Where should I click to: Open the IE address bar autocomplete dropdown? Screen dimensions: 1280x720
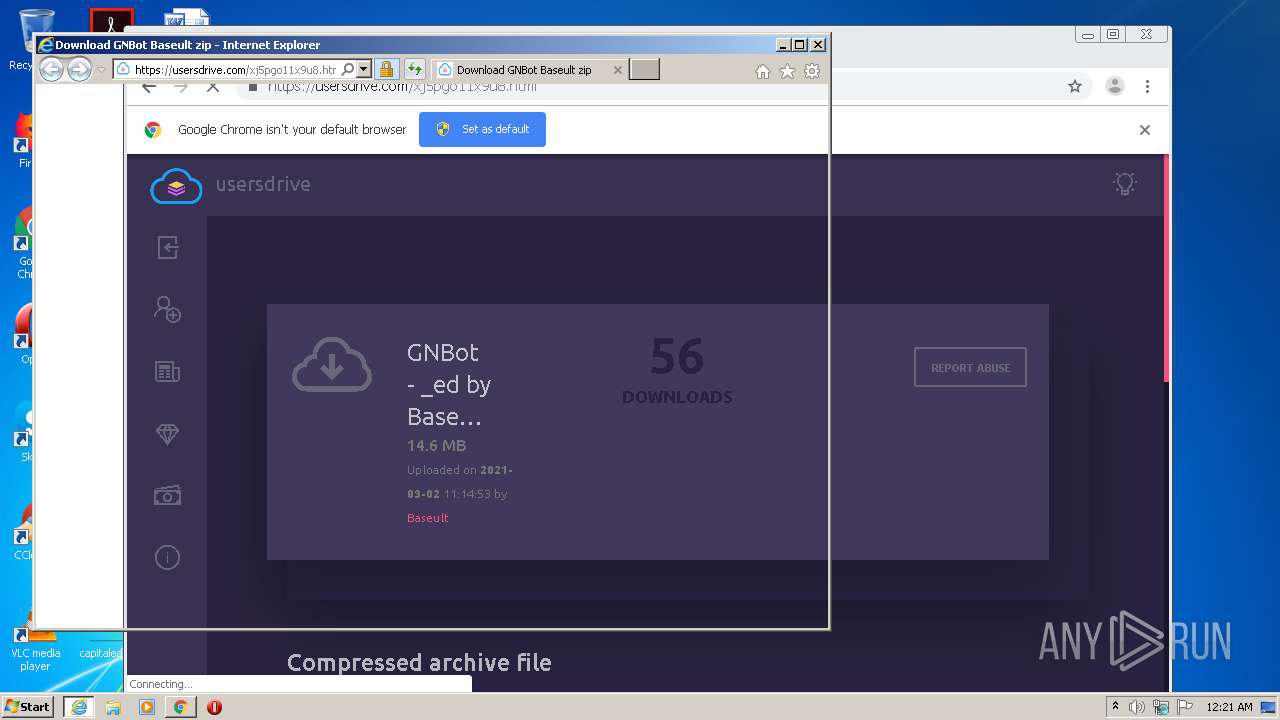[x=364, y=70]
